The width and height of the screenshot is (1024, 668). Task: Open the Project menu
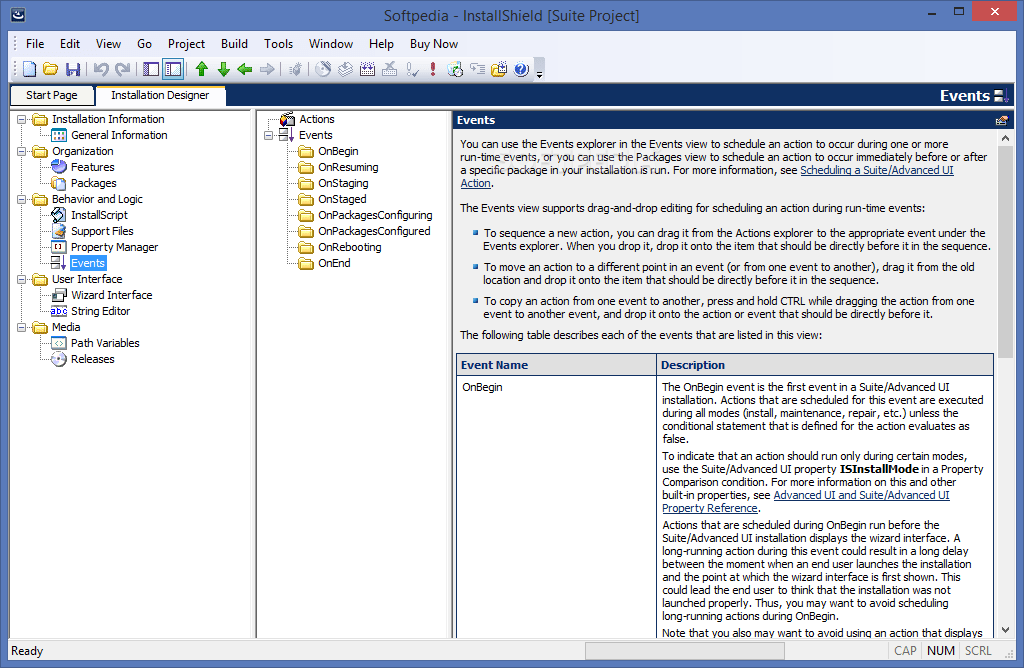(186, 44)
